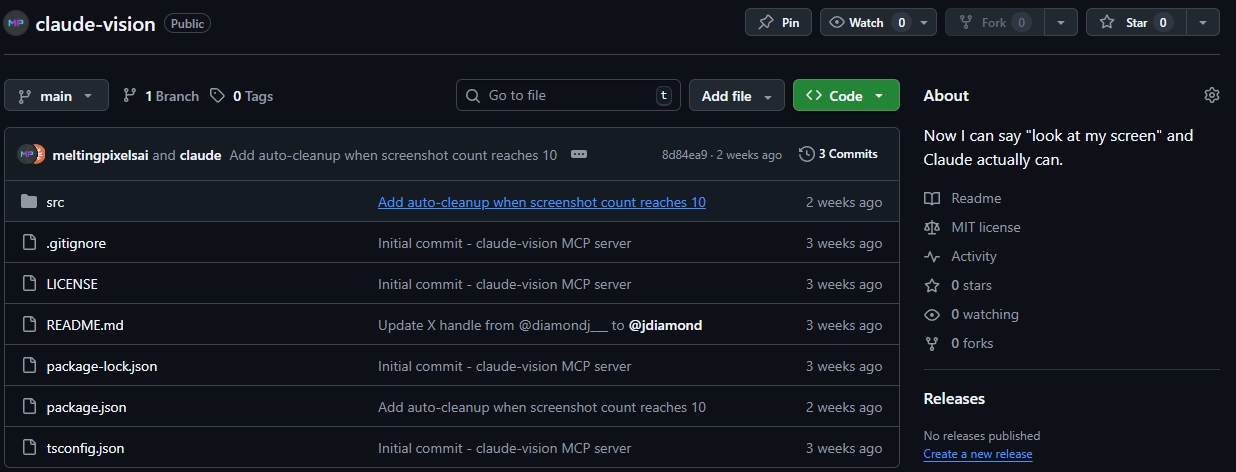View the 0 Tags link

click(241, 96)
